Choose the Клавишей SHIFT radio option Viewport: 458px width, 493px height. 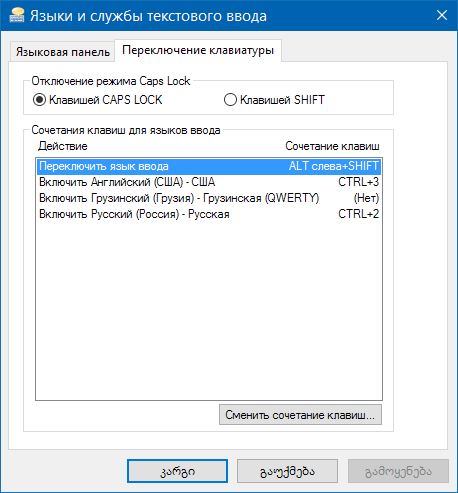tap(274, 100)
